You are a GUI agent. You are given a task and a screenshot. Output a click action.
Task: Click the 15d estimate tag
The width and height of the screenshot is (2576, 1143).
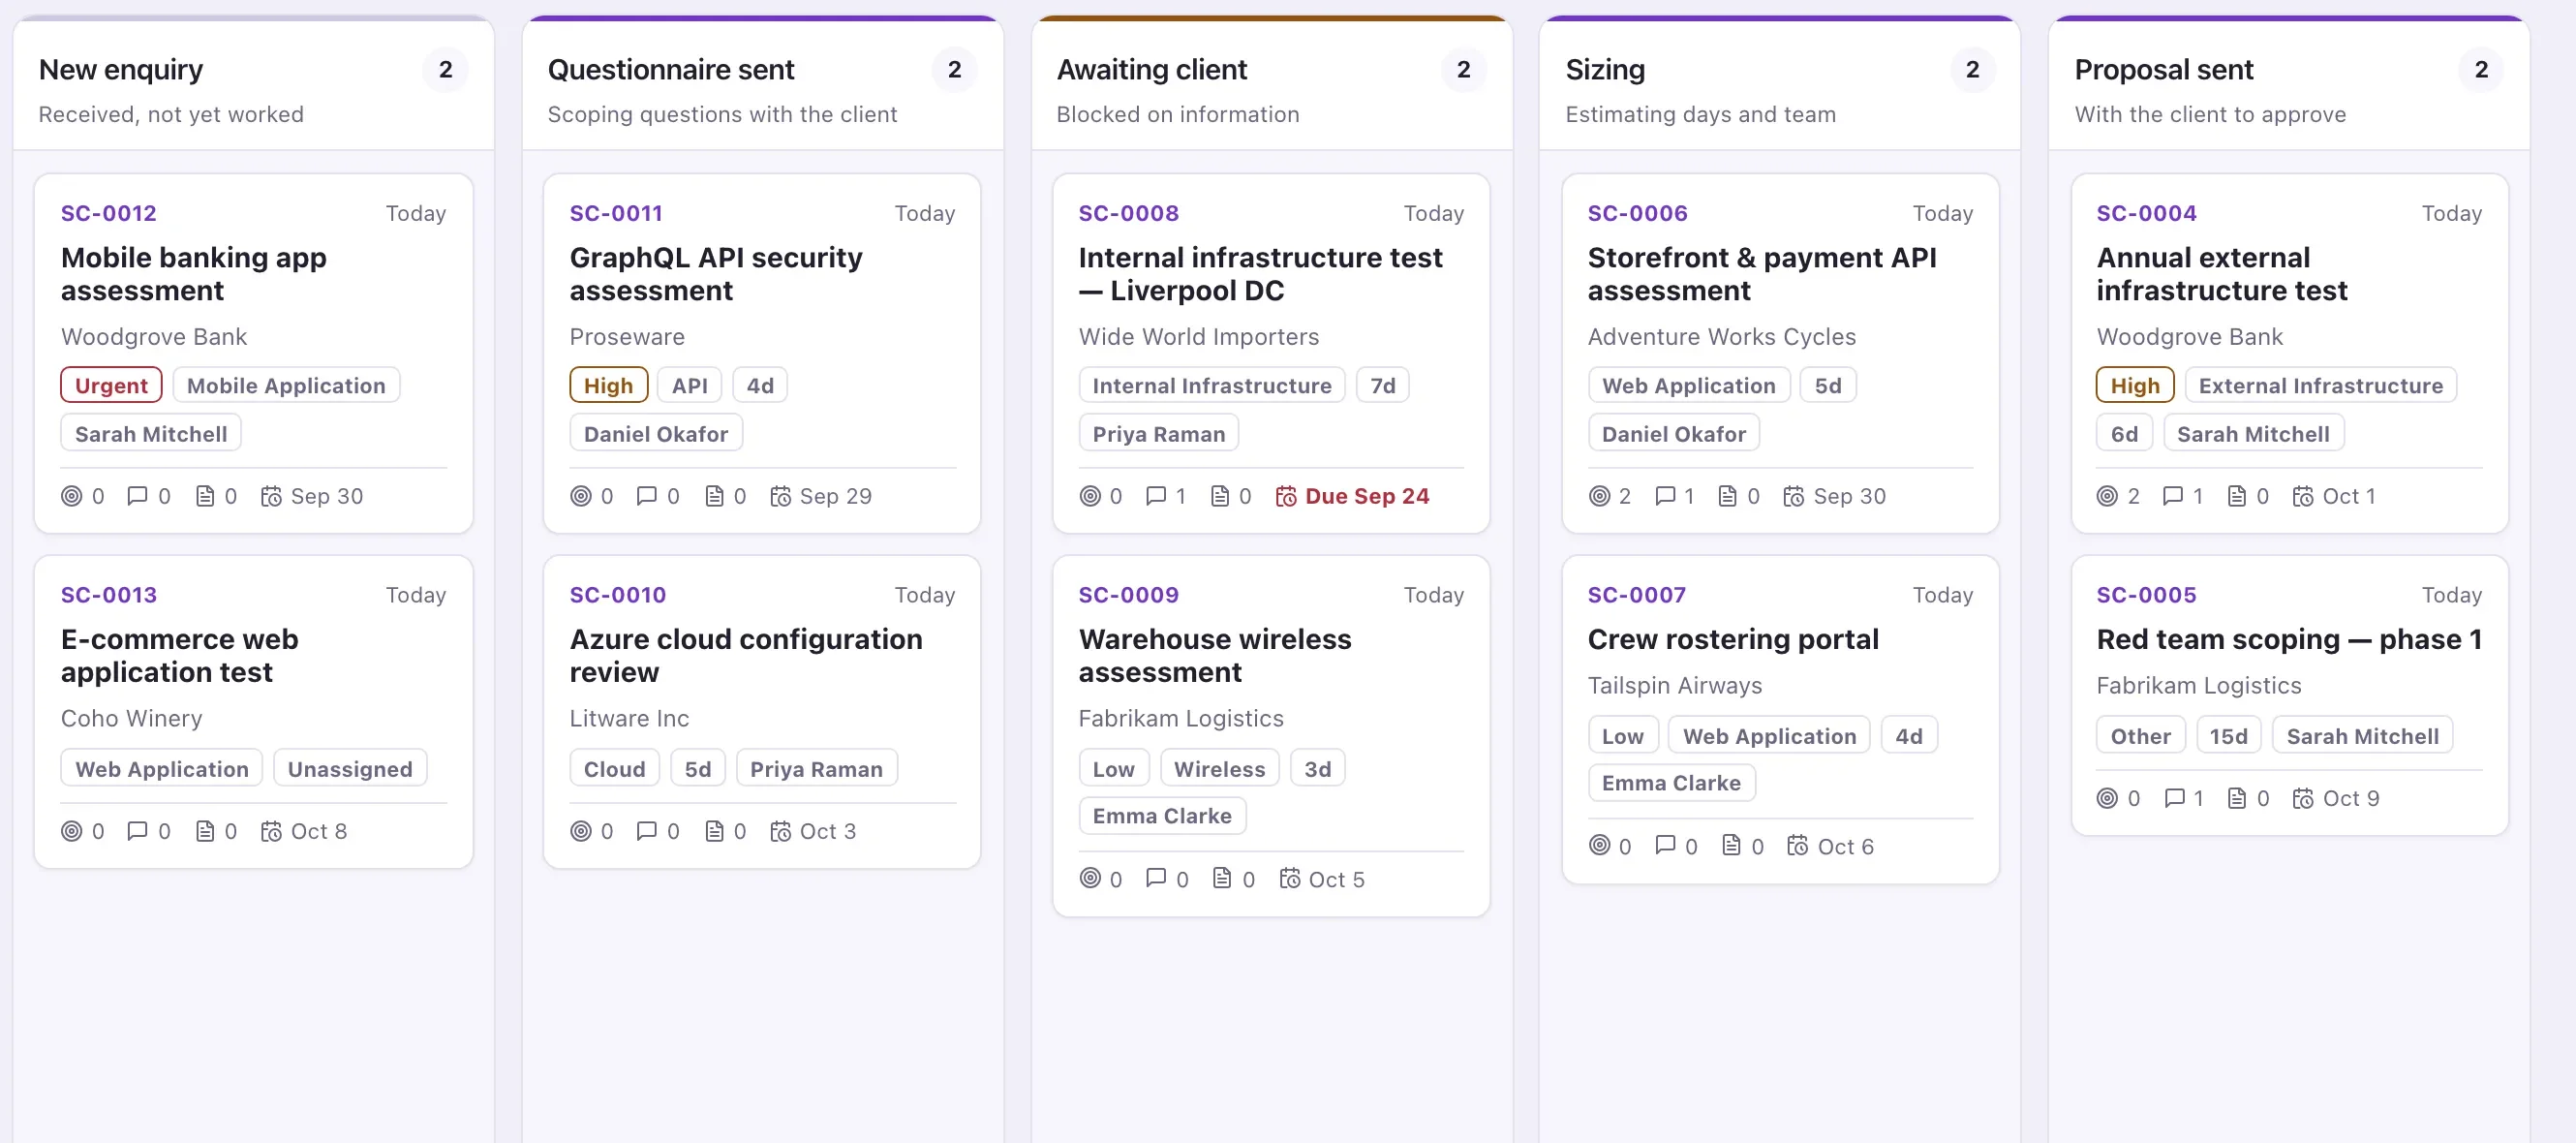pyautogui.click(x=2228, y=736)
